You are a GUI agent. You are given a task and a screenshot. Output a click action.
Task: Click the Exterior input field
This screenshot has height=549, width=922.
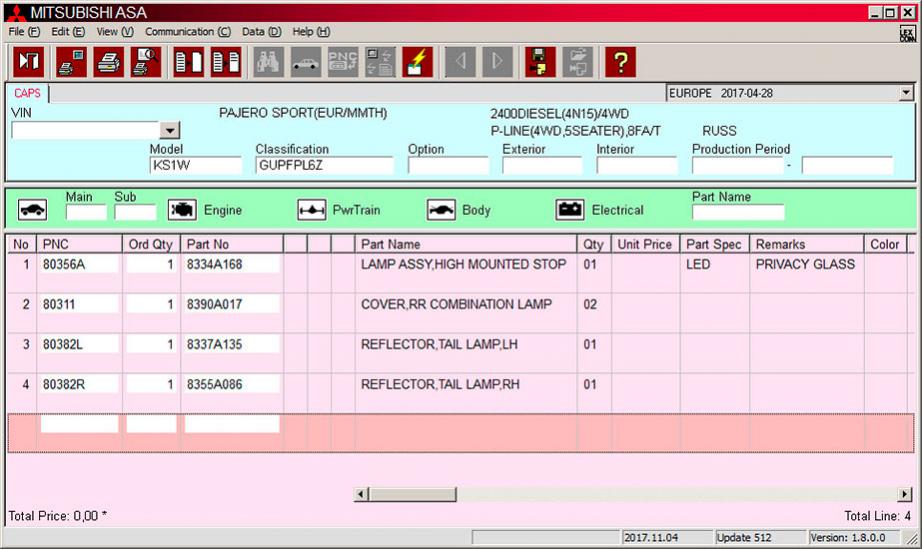[542, 165]
